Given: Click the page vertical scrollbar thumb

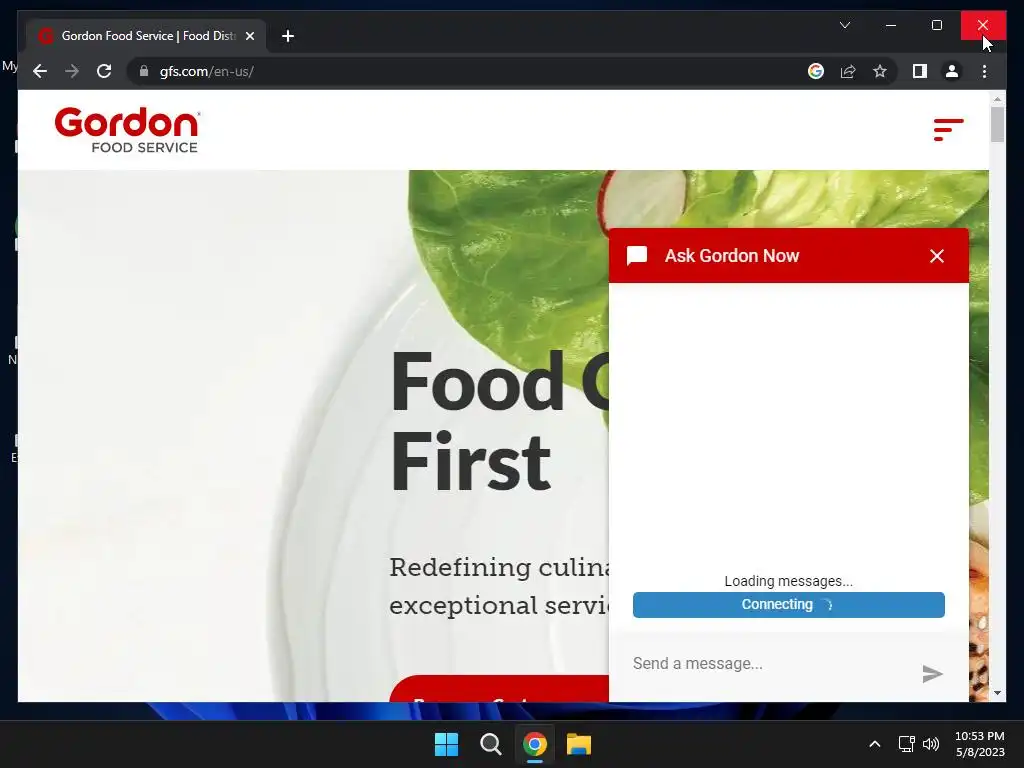Looking at the screenshot, I should [x=997, y=123].
